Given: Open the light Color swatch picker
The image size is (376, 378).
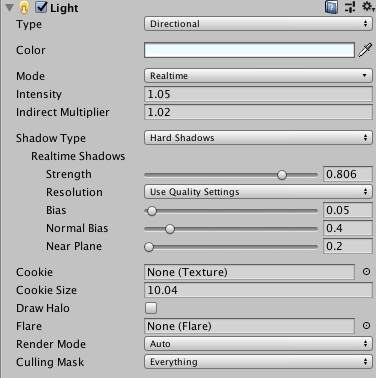Looking at the screenshot, I should coord(249,50).
